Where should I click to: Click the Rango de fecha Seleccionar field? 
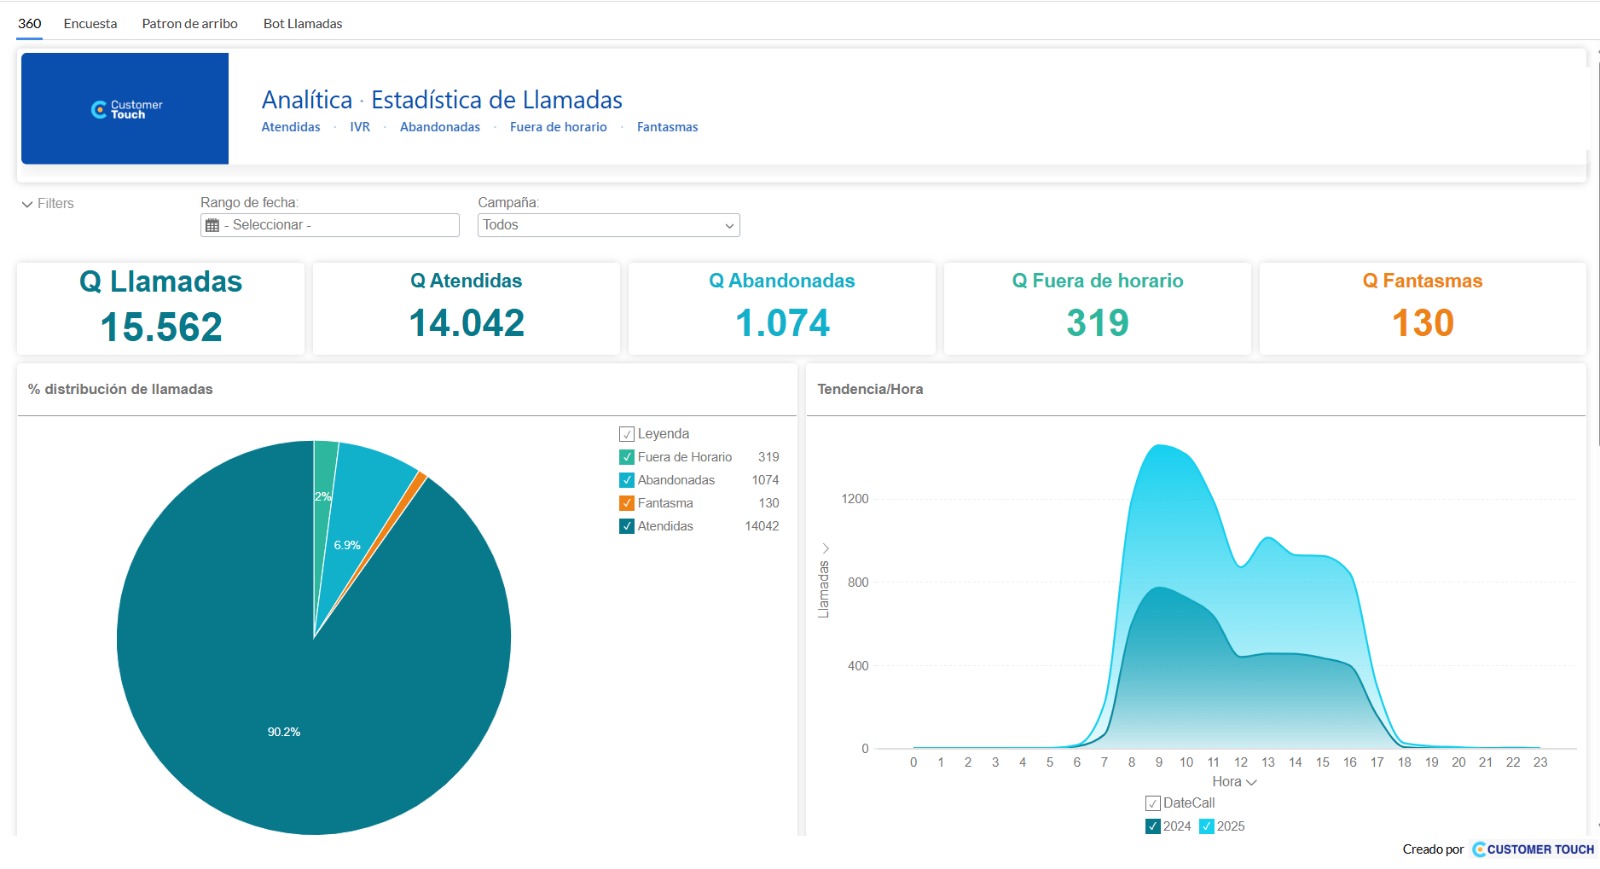330,225
